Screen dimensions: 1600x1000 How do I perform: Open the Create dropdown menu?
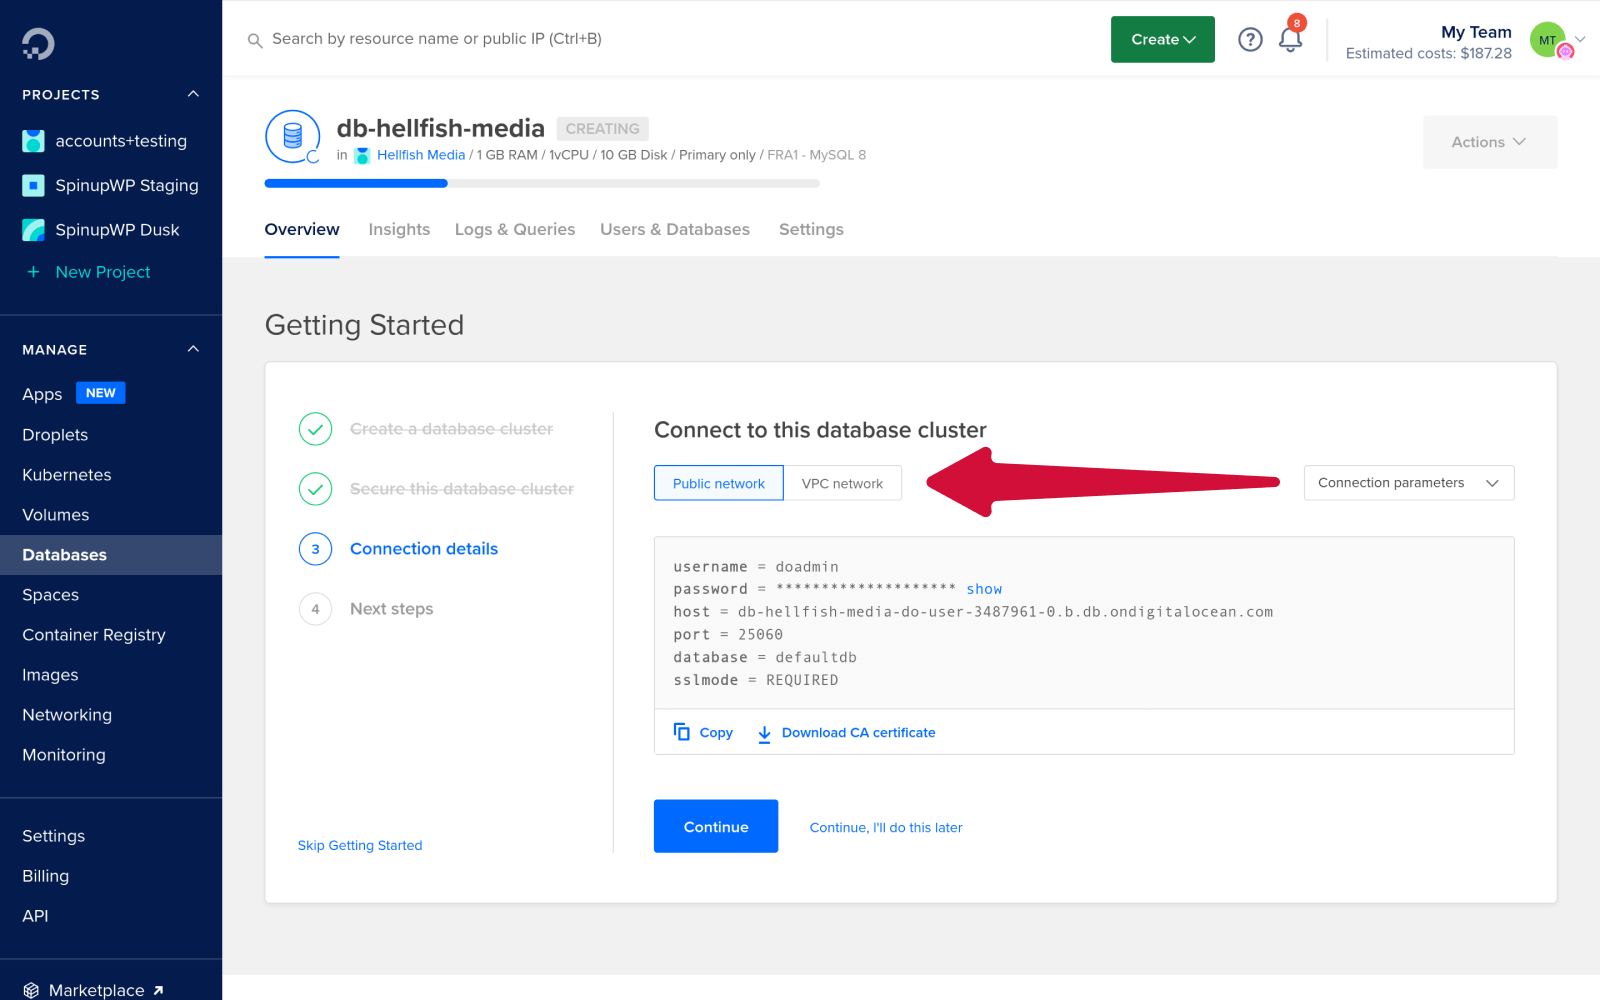point(1162,39)
